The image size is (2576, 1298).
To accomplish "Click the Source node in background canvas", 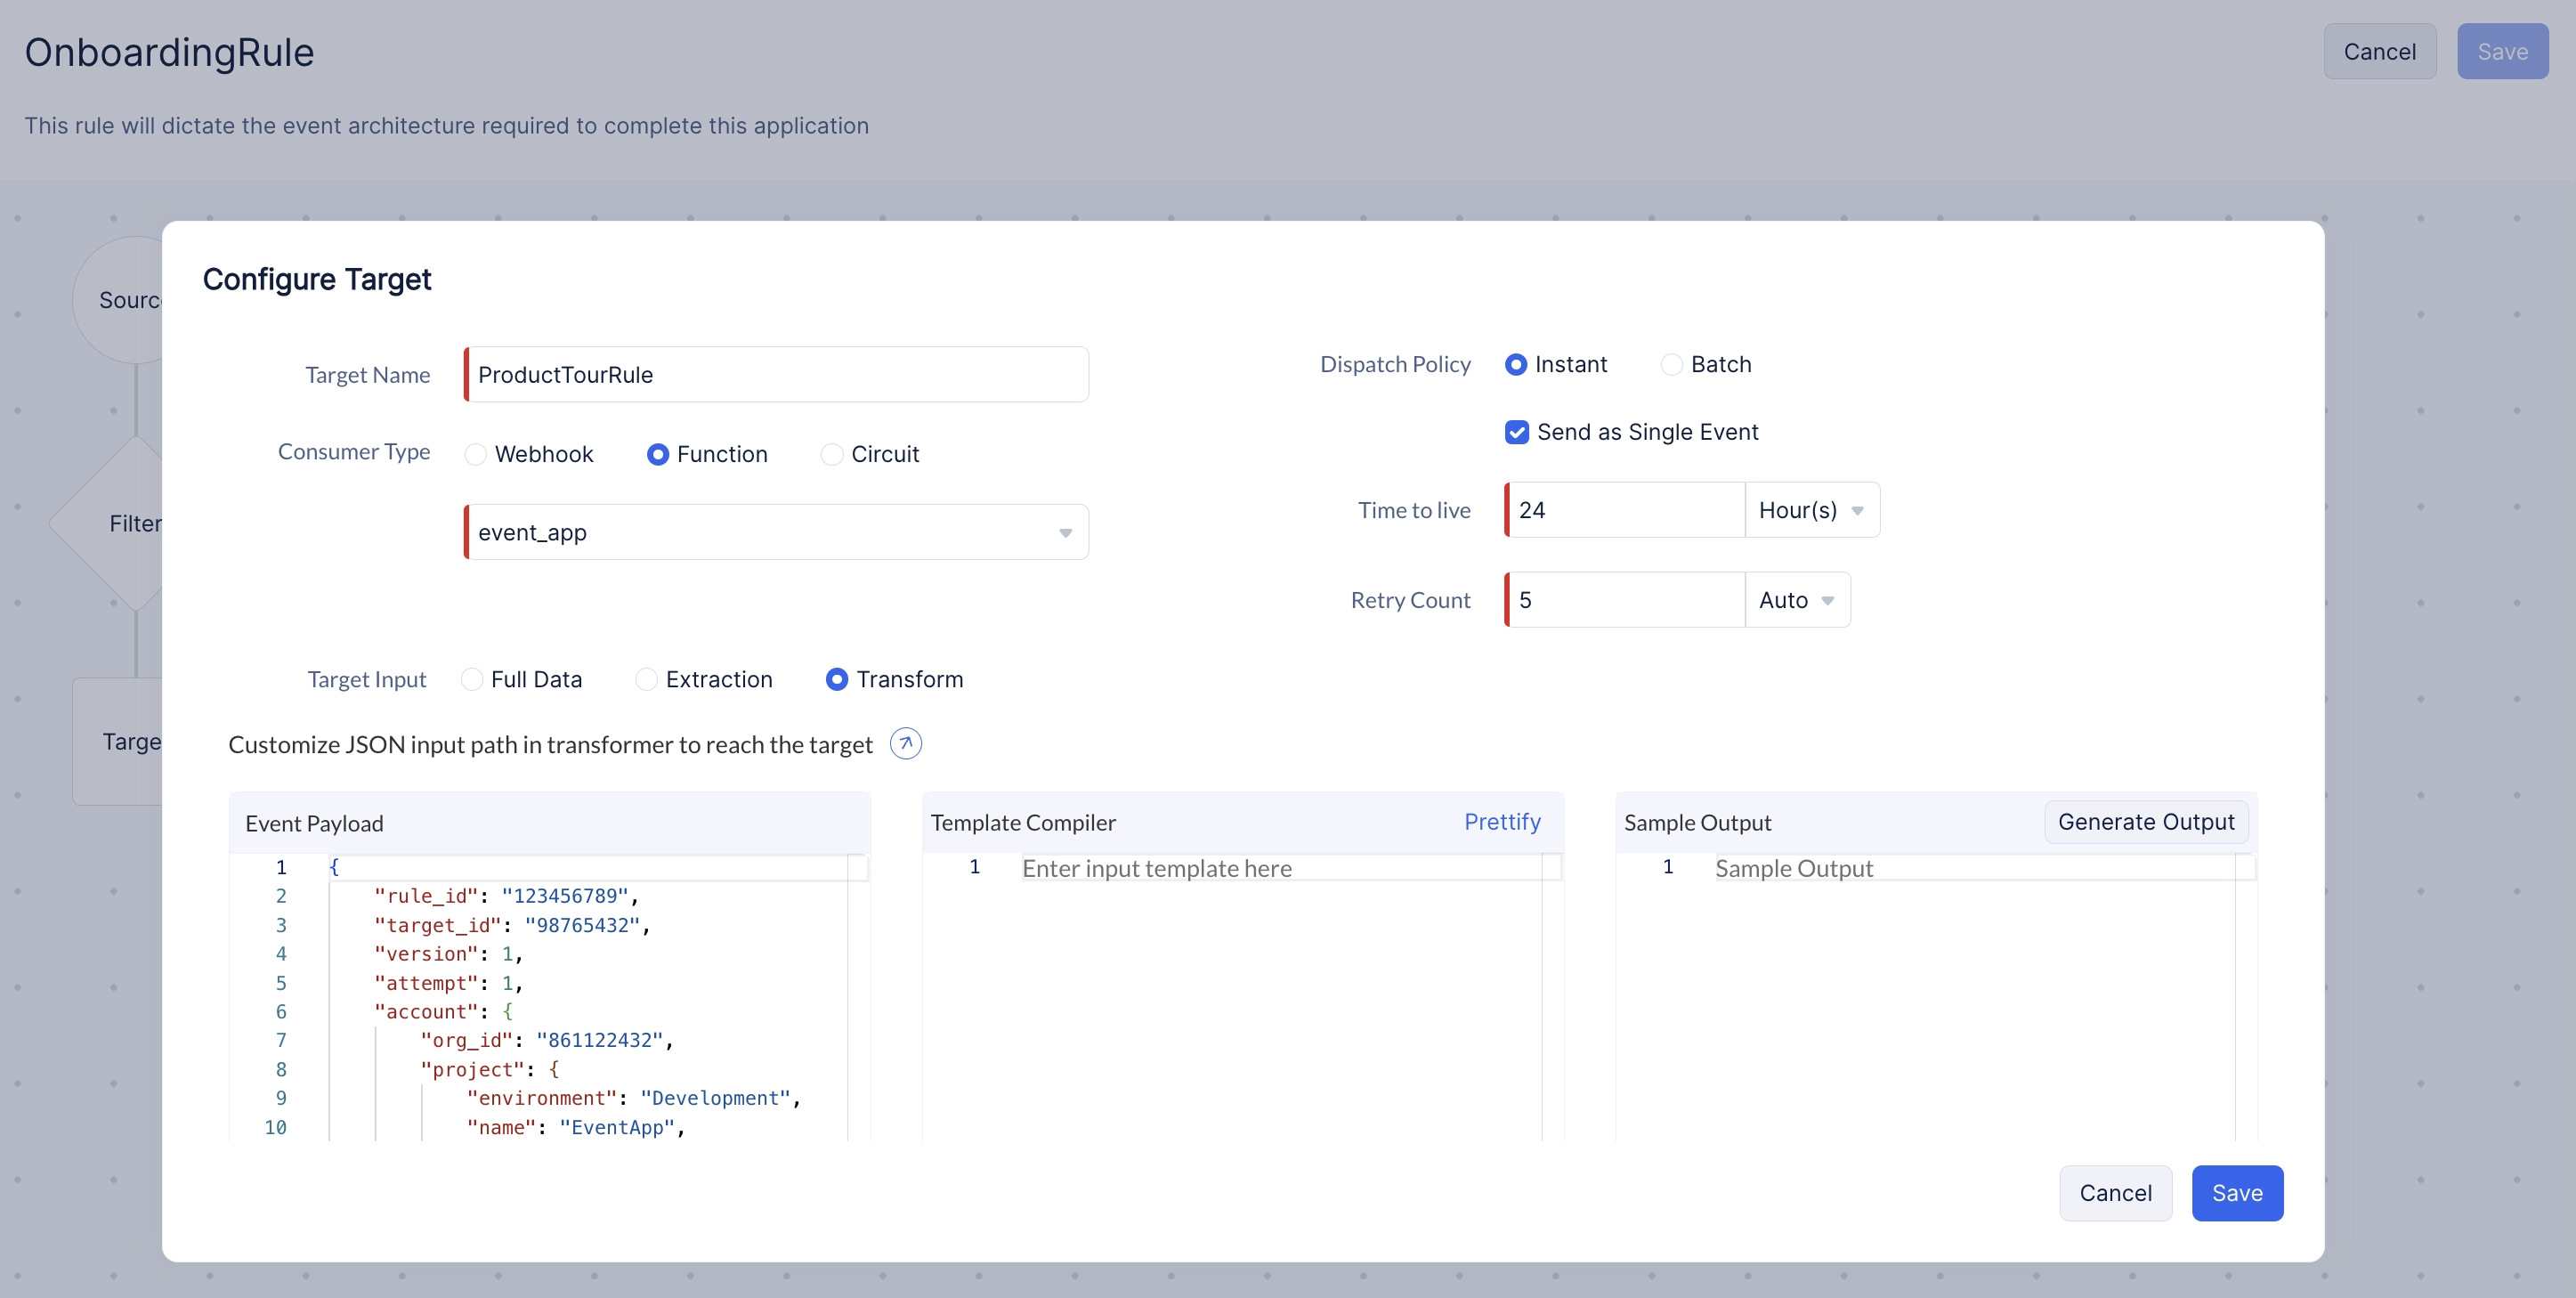I will click(x=118, y=300).
